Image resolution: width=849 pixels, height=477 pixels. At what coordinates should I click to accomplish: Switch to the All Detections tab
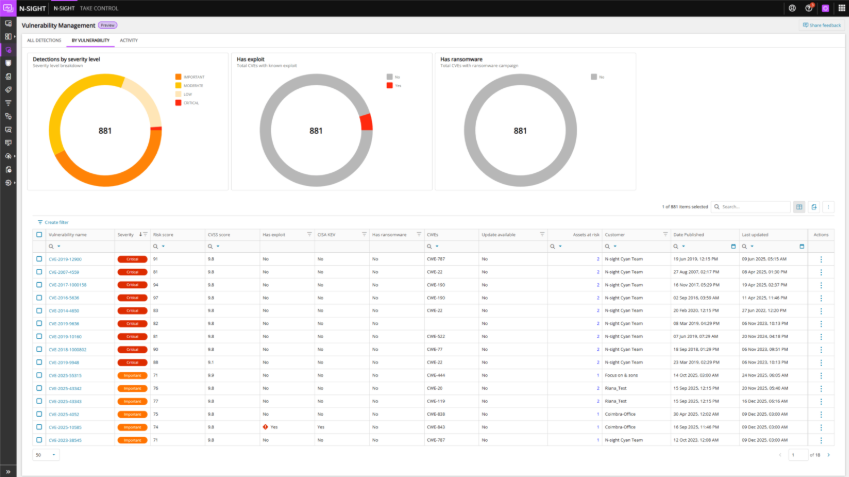[x=44, y=40]
